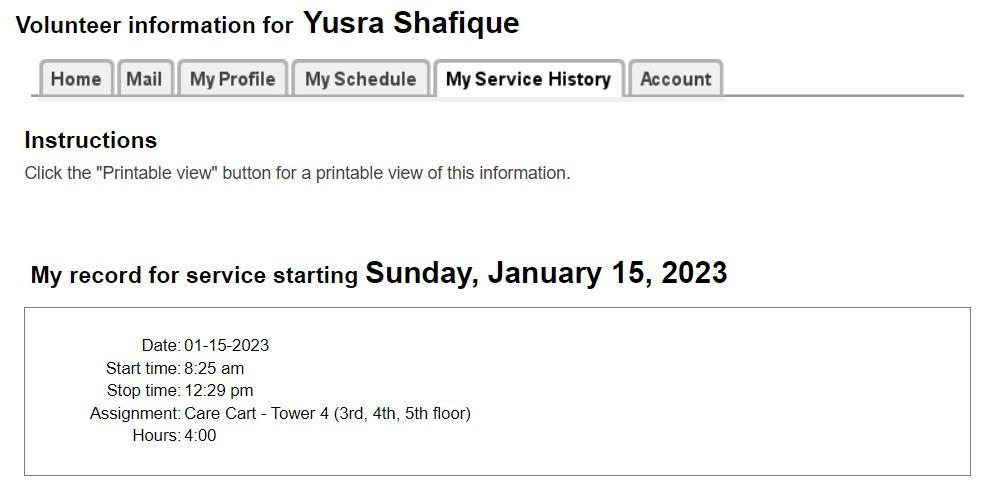Switch to the Mail tab
The width and height of the screenshot is (993, 486).
144,79
